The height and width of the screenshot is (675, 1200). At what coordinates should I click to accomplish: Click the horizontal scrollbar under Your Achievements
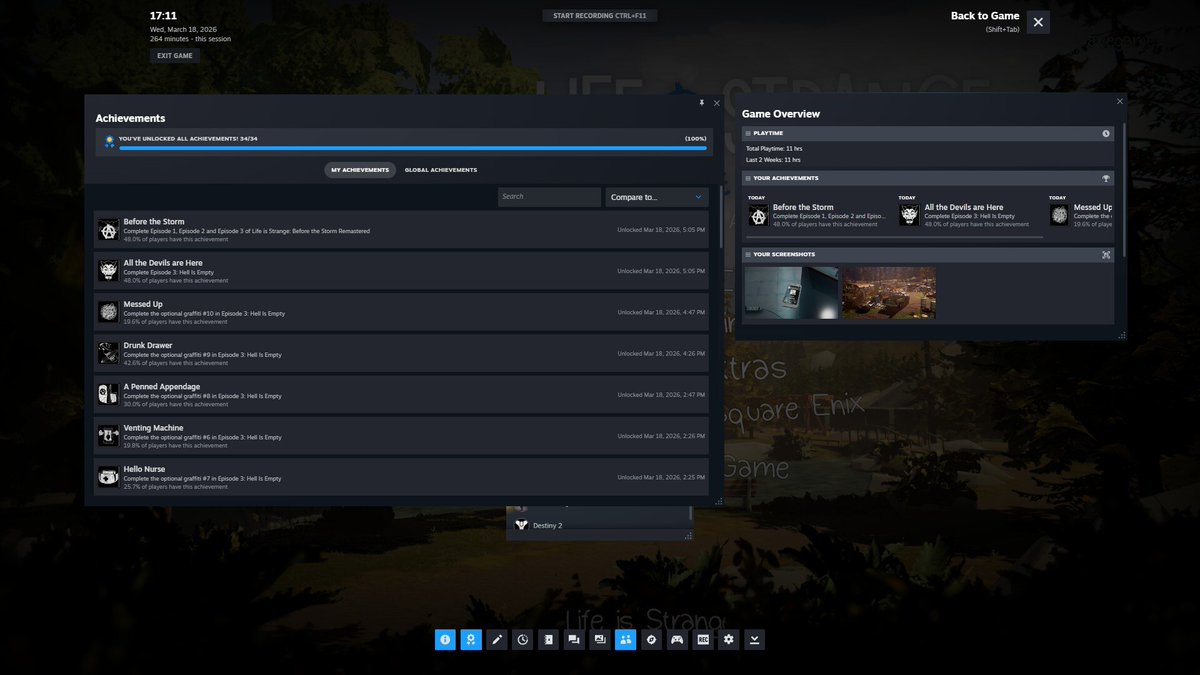tap(894, 238)
